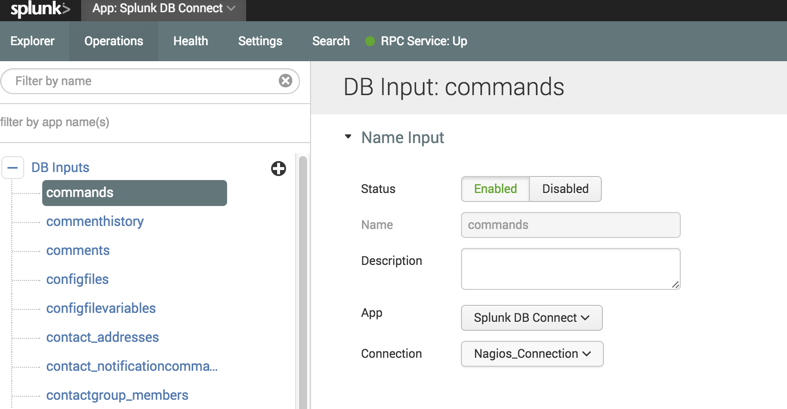The image size is (787, 409).
Task: Click the green RPC Service status indicator
Action: point(370,41)
